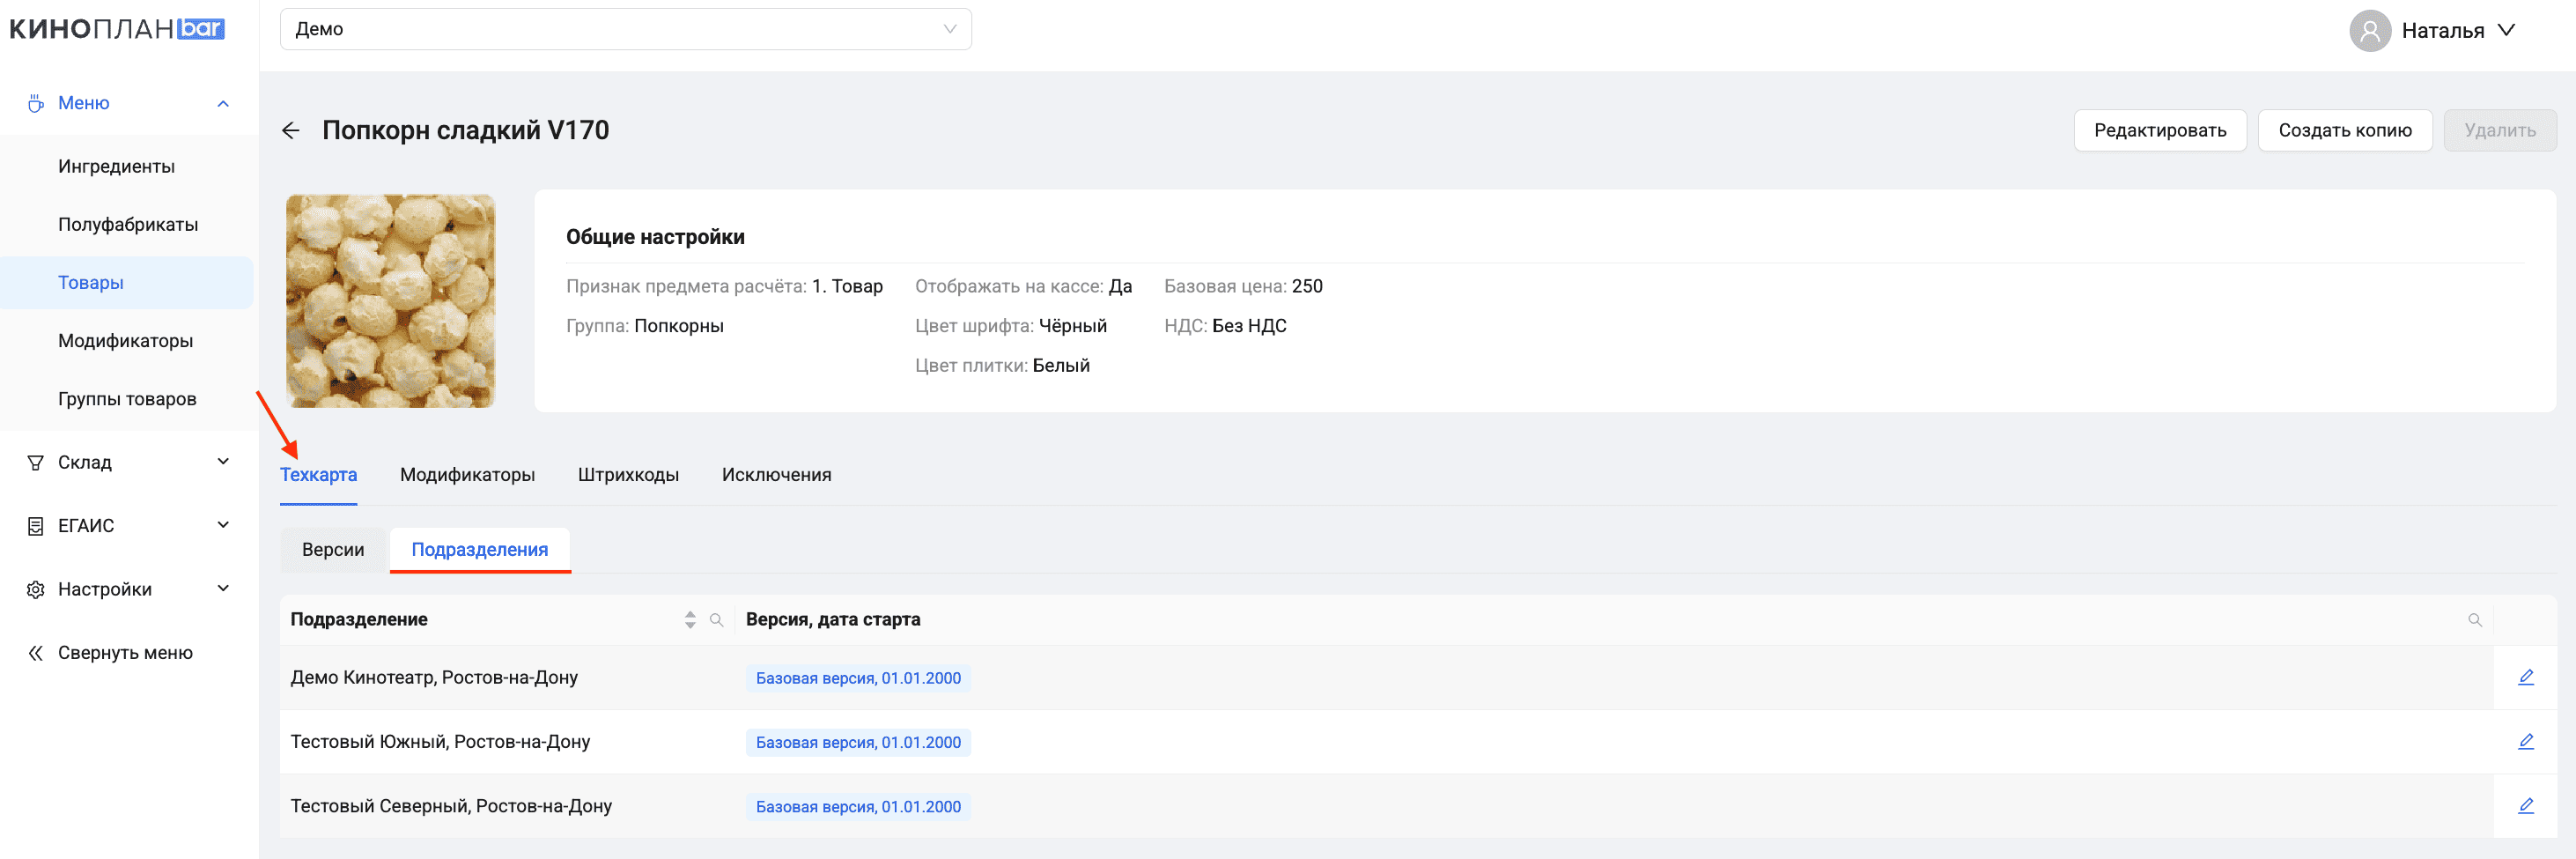Click the Кинoплан bar logo
Screen dimensions: 2576x859
117,29
